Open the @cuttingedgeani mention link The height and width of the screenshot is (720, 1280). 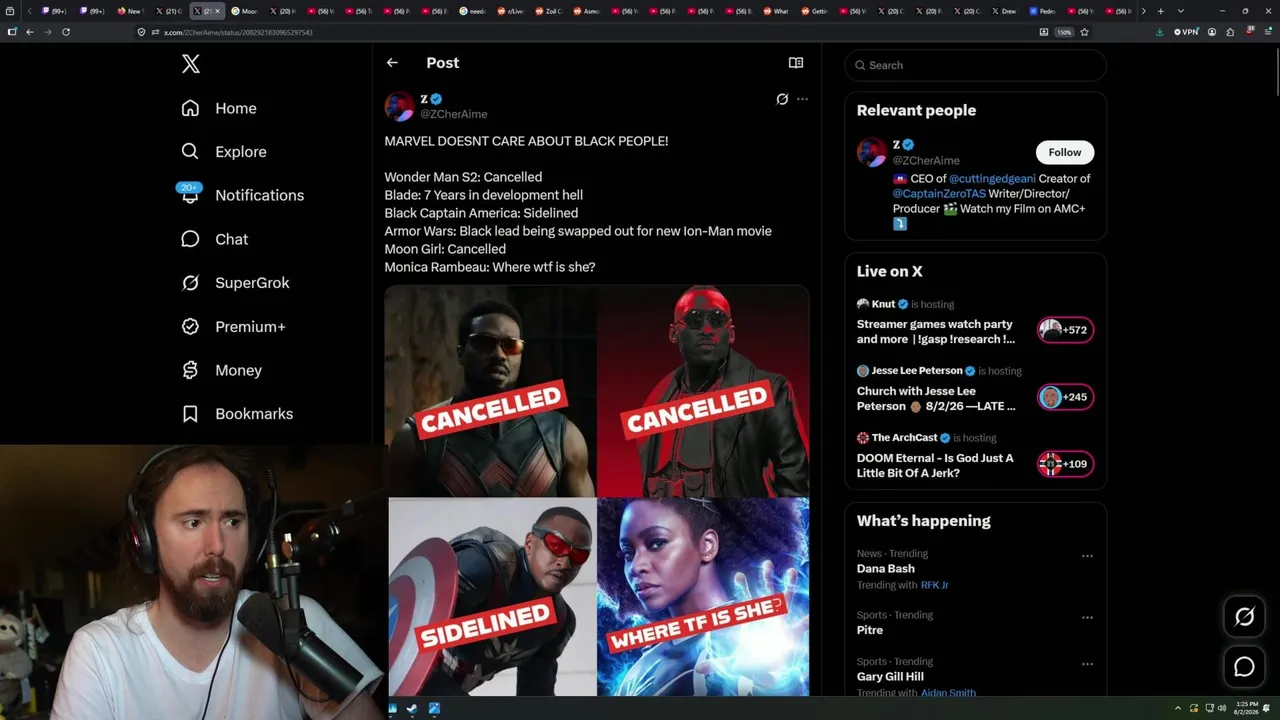point(992,179)
